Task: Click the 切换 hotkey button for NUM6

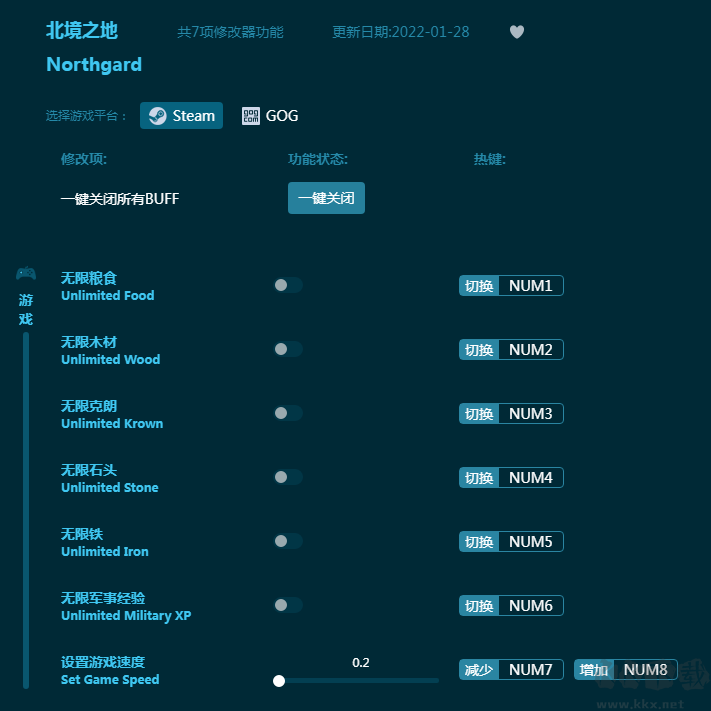Action: tap(479, 605)
